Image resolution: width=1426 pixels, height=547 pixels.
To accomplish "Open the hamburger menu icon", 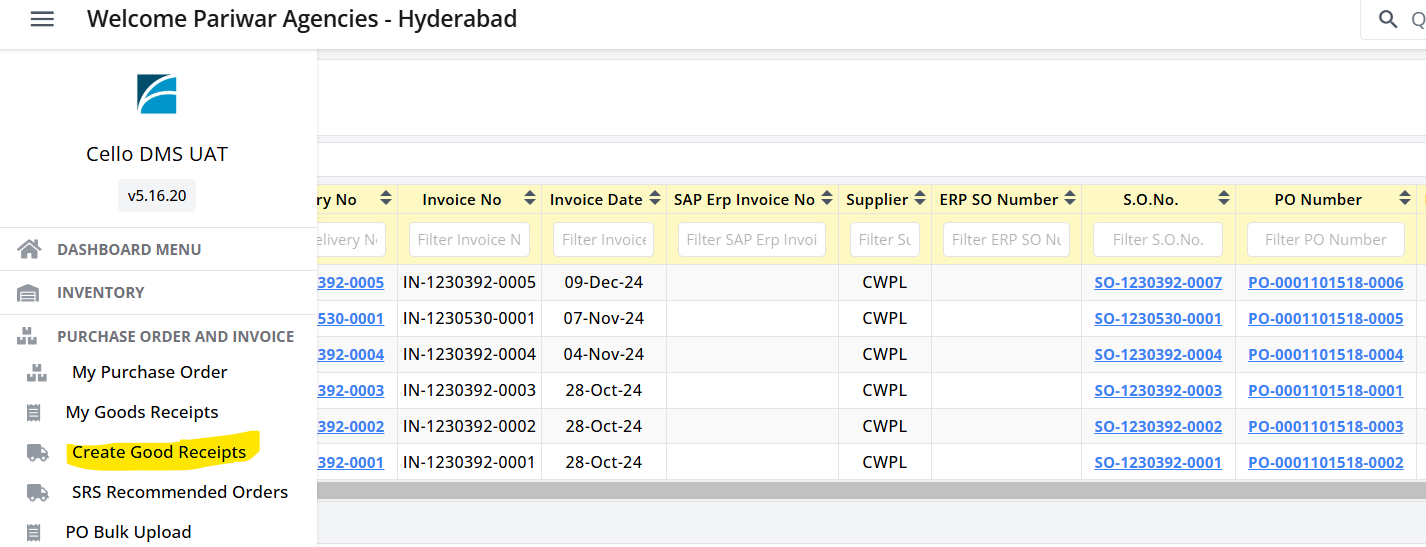I will pos(42,19).
